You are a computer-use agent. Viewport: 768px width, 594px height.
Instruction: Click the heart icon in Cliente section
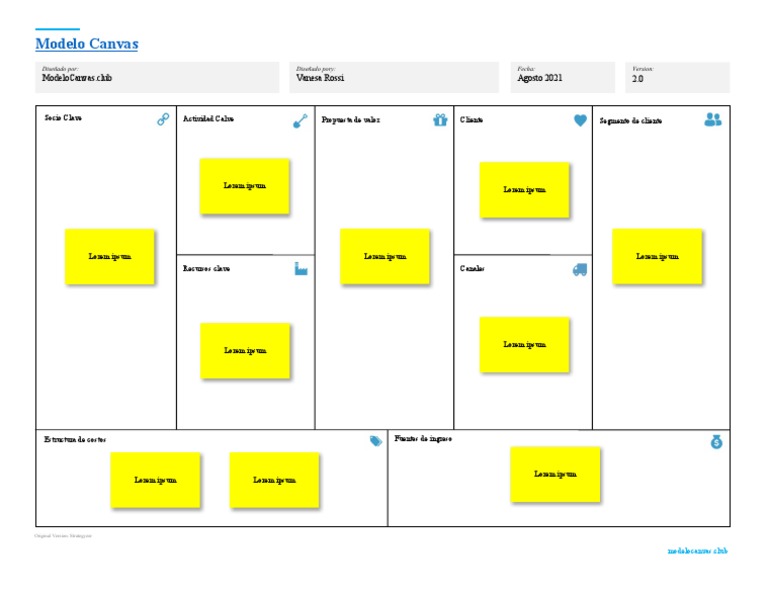pyautogui.click(x=580, y=121)
